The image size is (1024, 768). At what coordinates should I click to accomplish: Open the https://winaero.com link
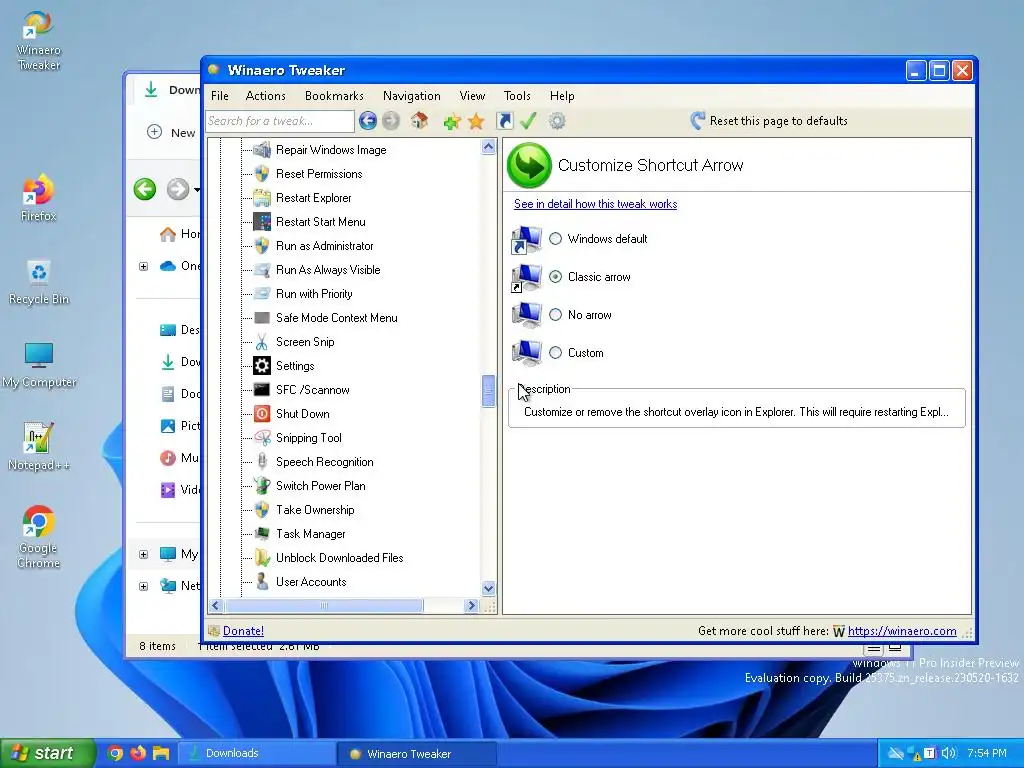coord(902,631)
